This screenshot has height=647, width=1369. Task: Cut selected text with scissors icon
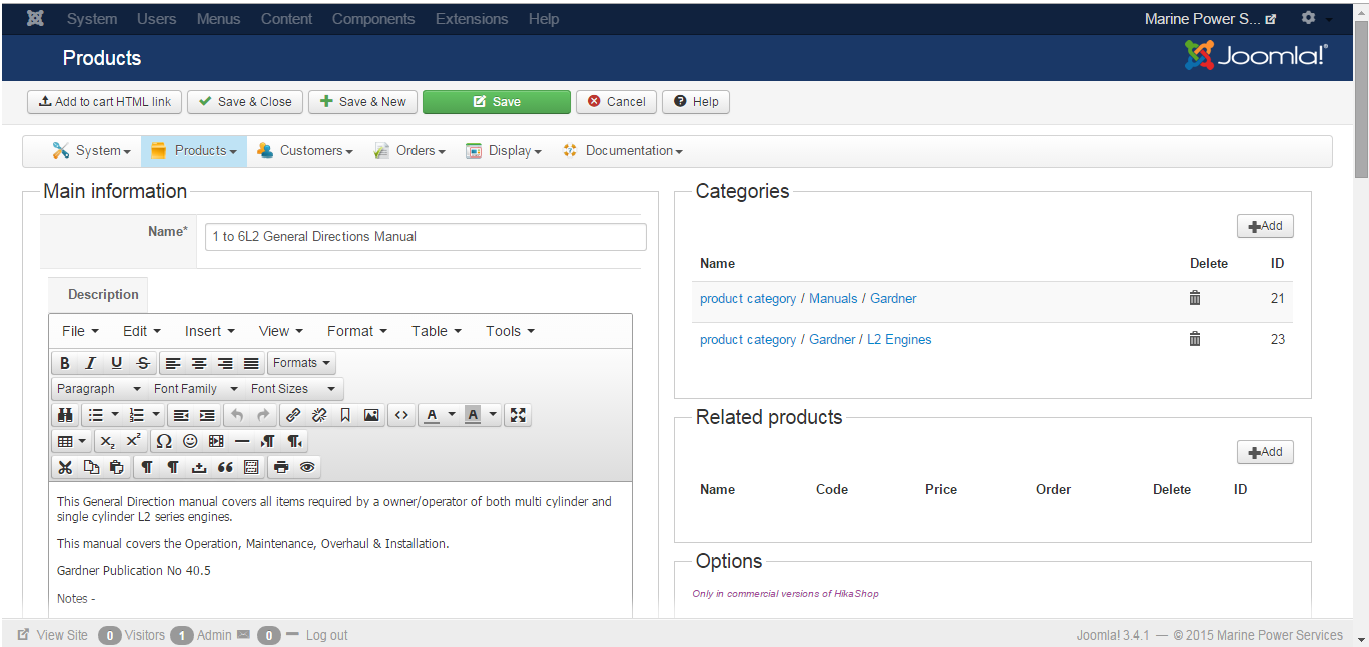pyautogui.click(x=65, y=467)
